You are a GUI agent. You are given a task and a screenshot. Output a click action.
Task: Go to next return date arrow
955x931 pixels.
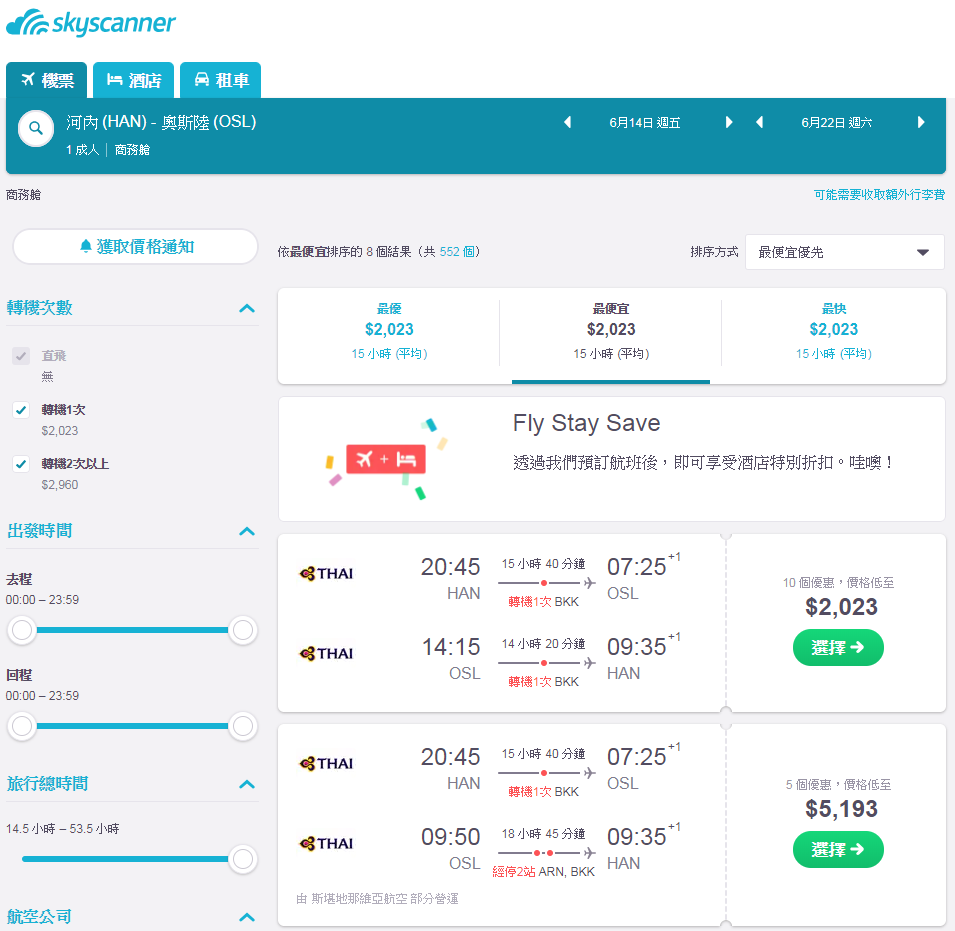921,122
